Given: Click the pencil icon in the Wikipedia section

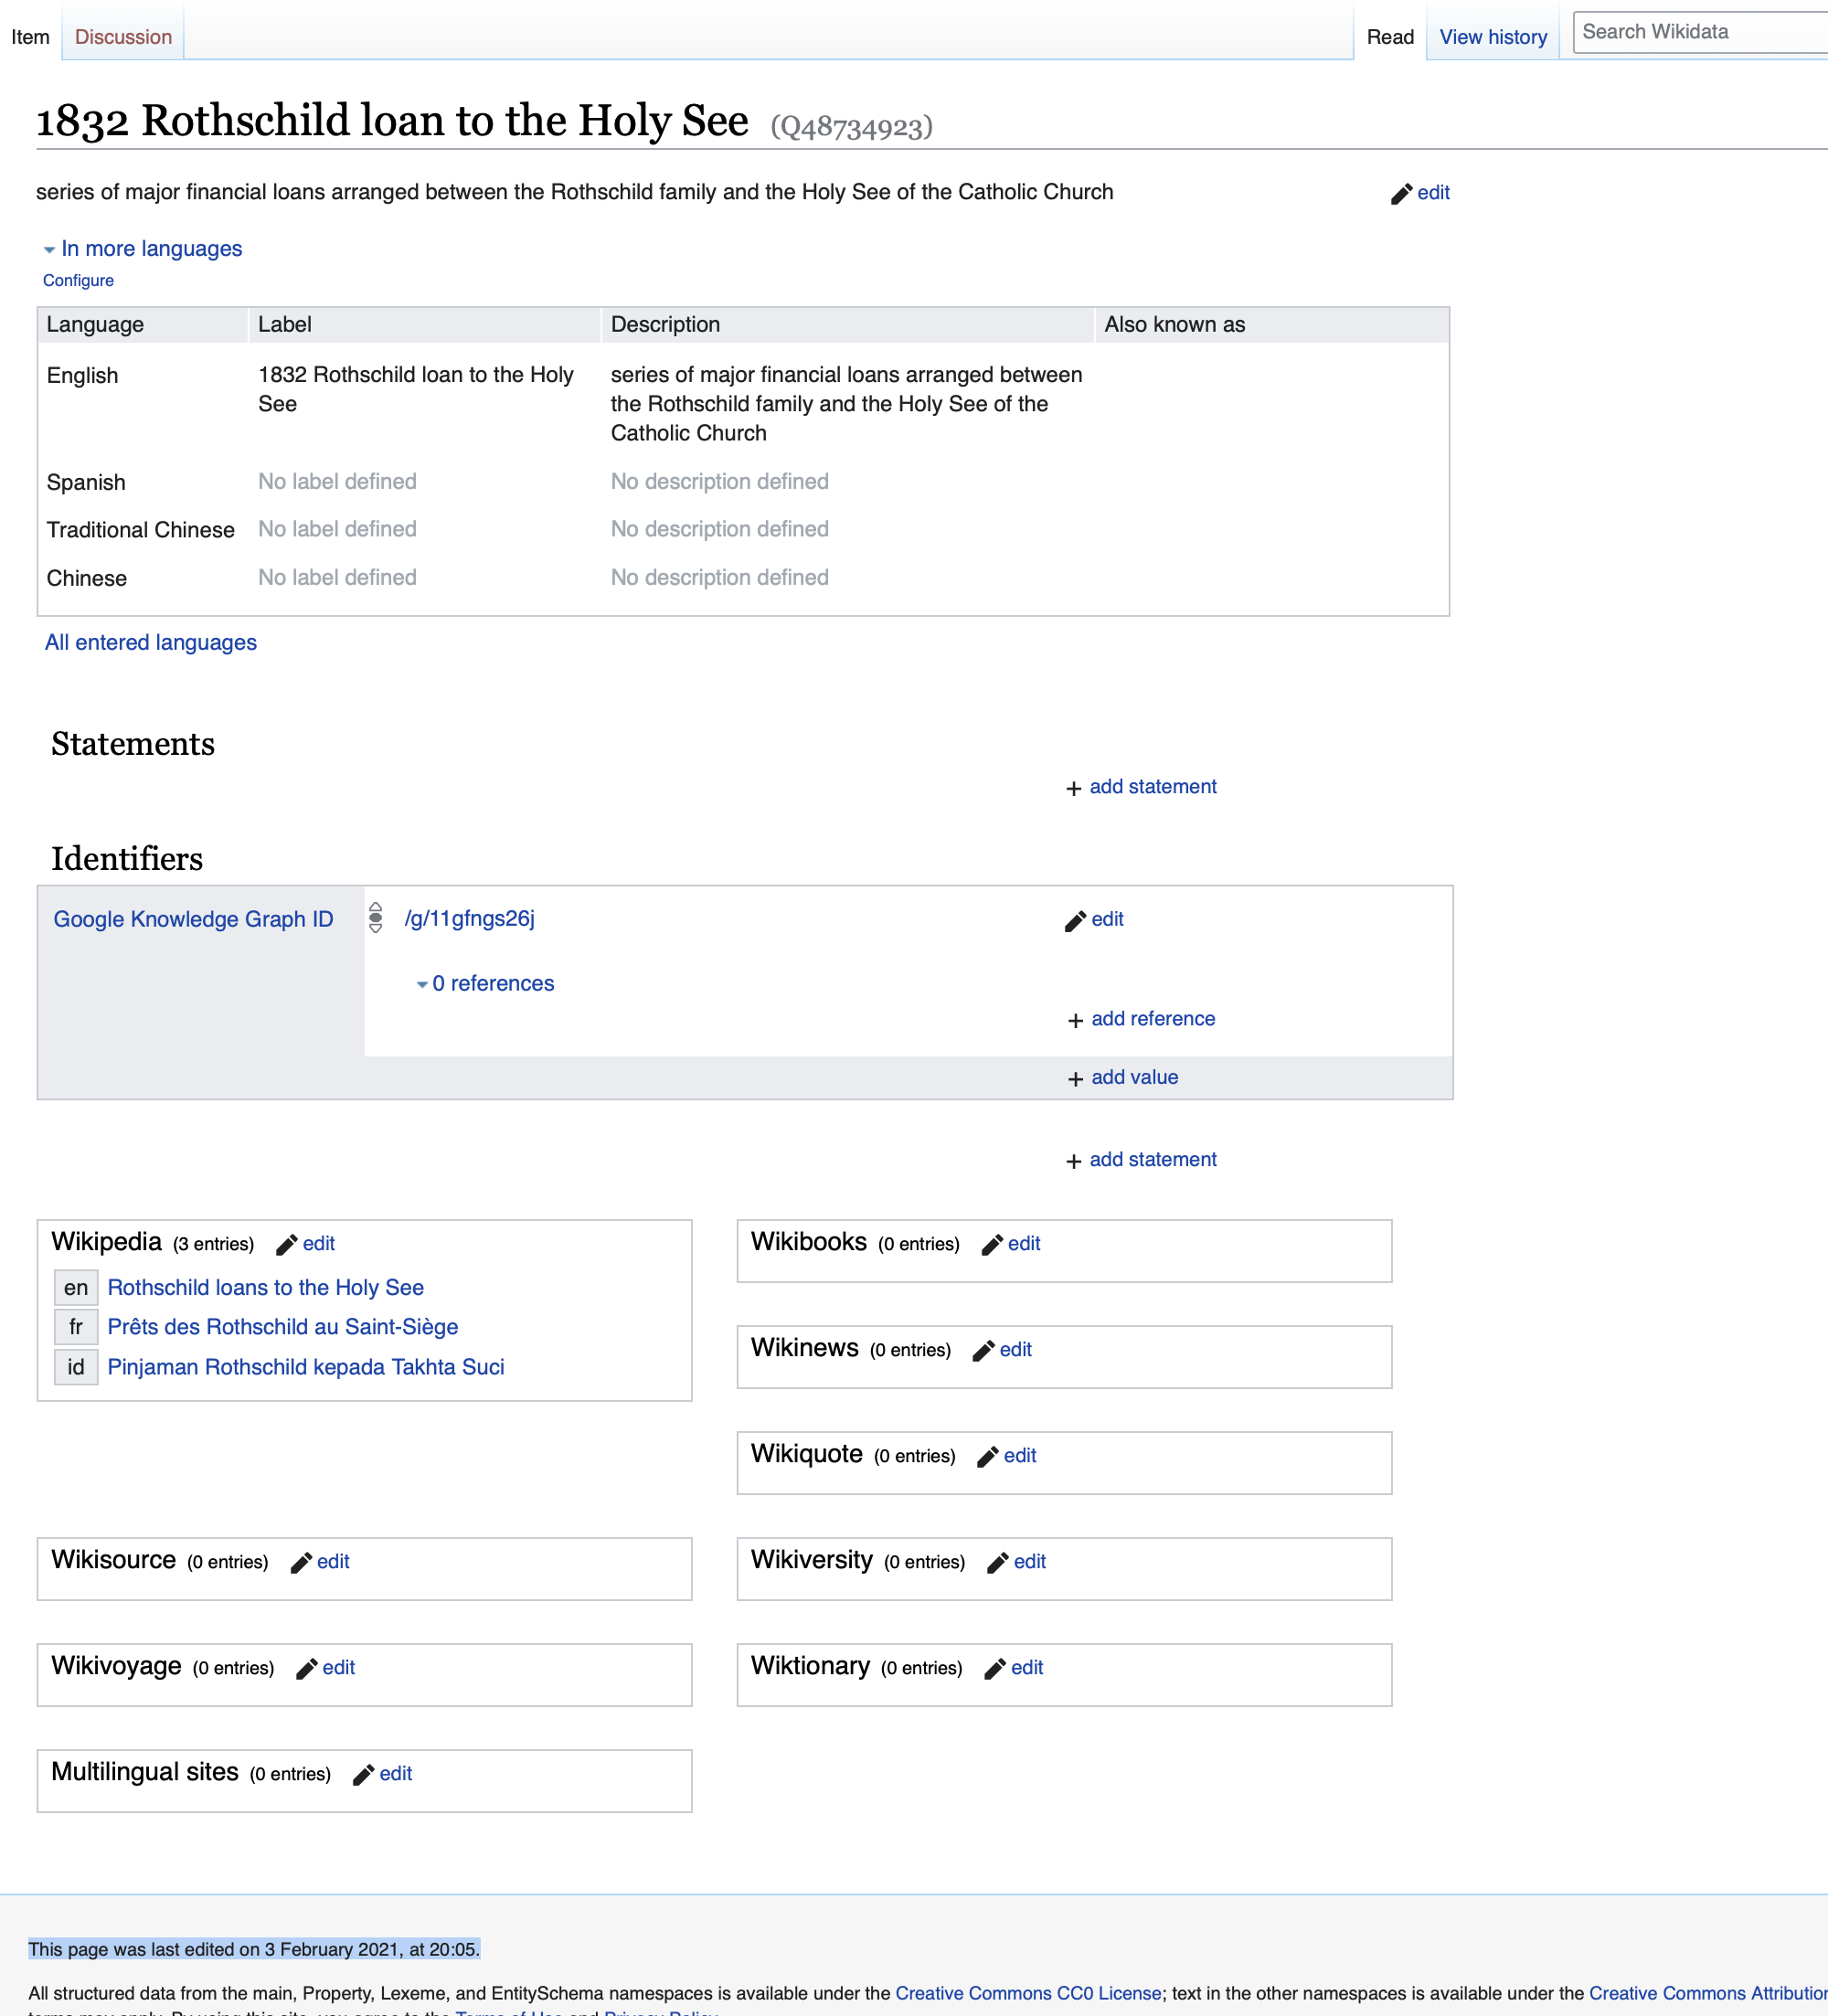Looking at the screenshot, I should (x=286, y=1245).
